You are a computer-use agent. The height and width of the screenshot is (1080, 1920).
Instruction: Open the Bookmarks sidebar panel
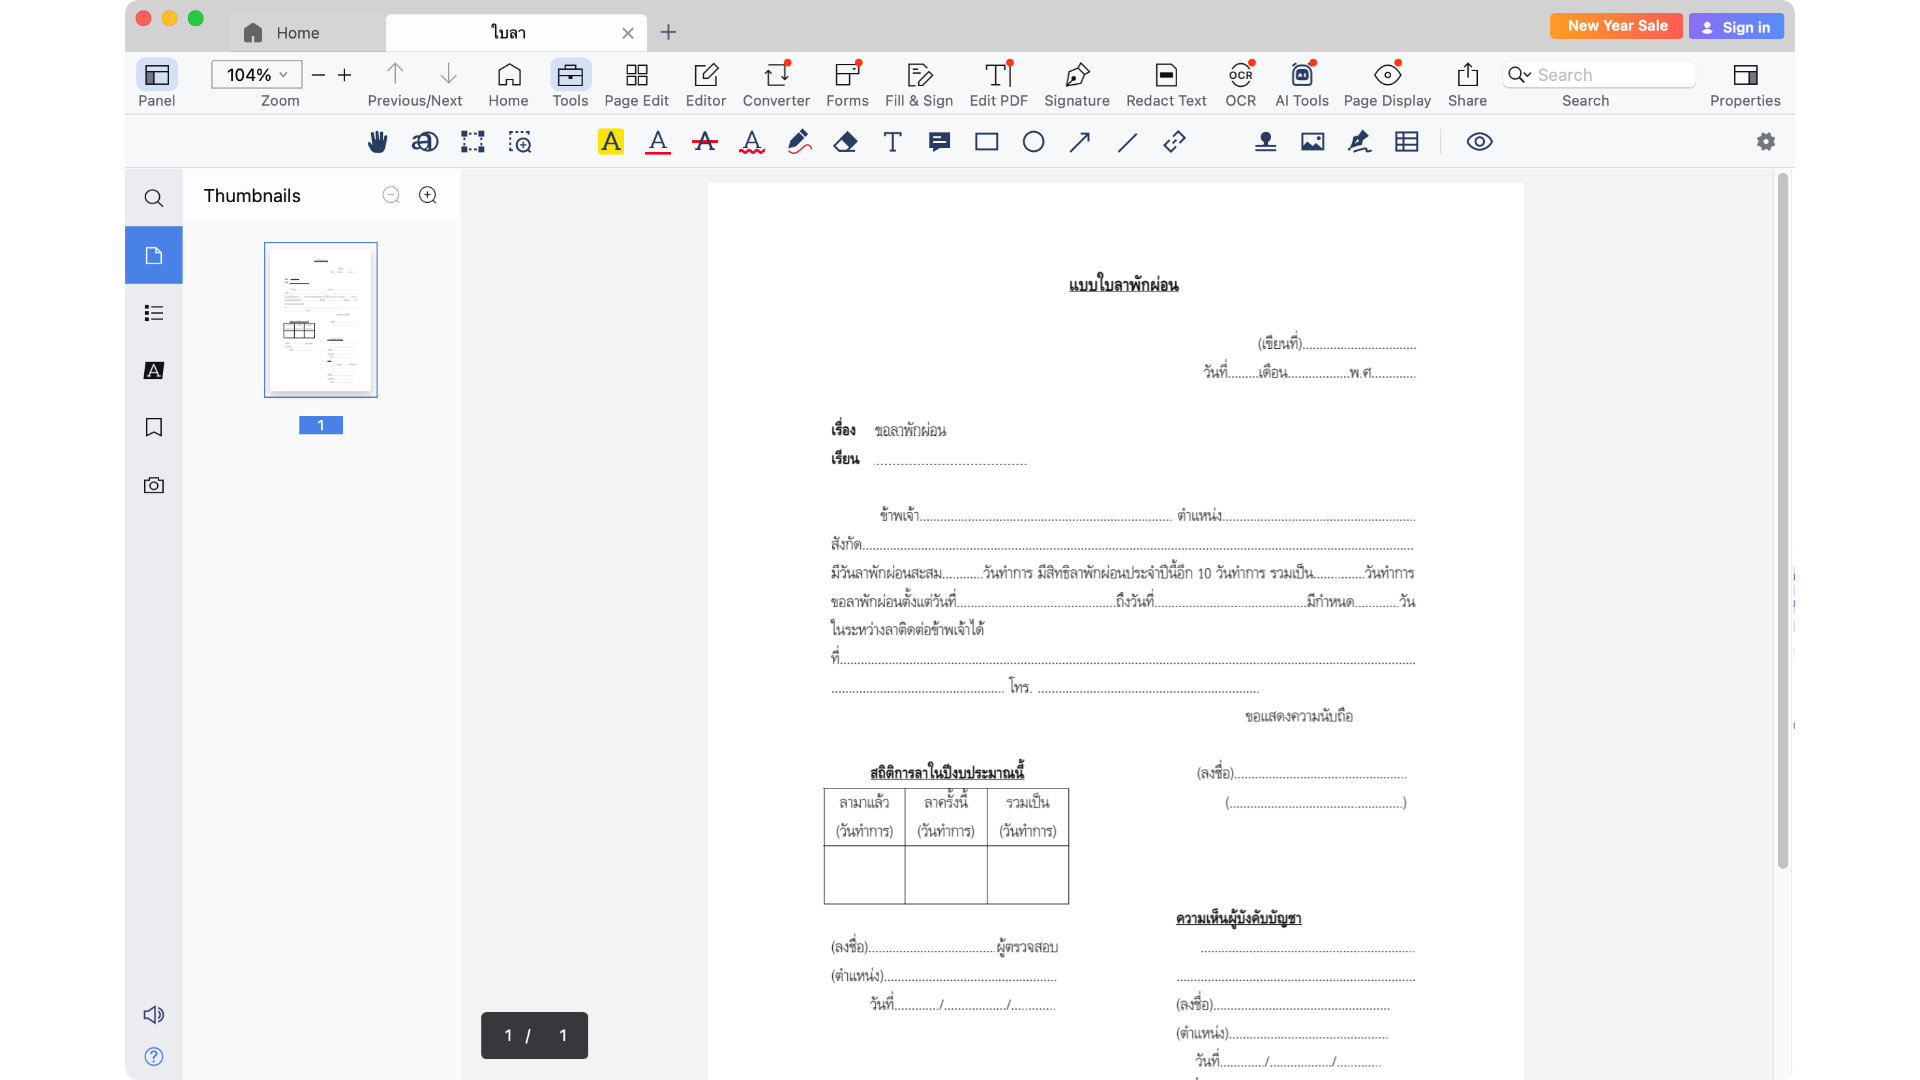(x=153, y=428)
